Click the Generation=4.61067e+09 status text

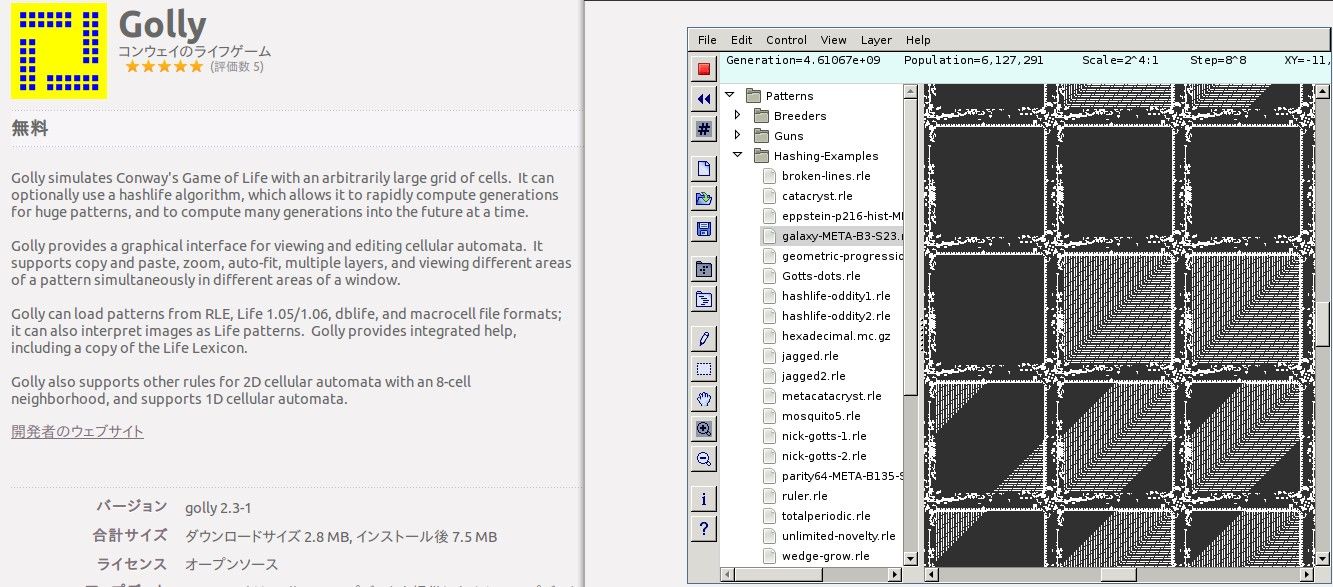click(x=803, y=60)
